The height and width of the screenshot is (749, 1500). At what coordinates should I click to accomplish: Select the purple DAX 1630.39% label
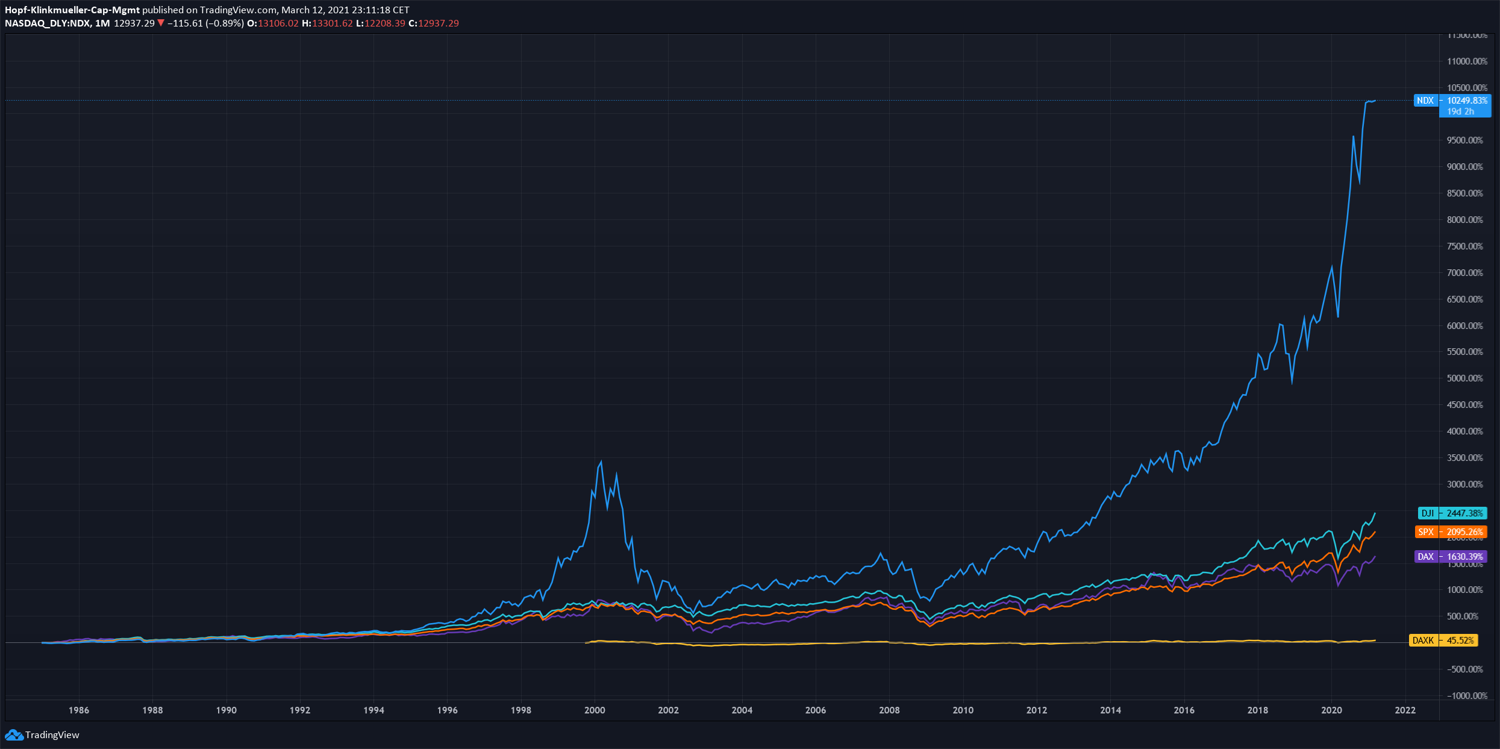1451,557
